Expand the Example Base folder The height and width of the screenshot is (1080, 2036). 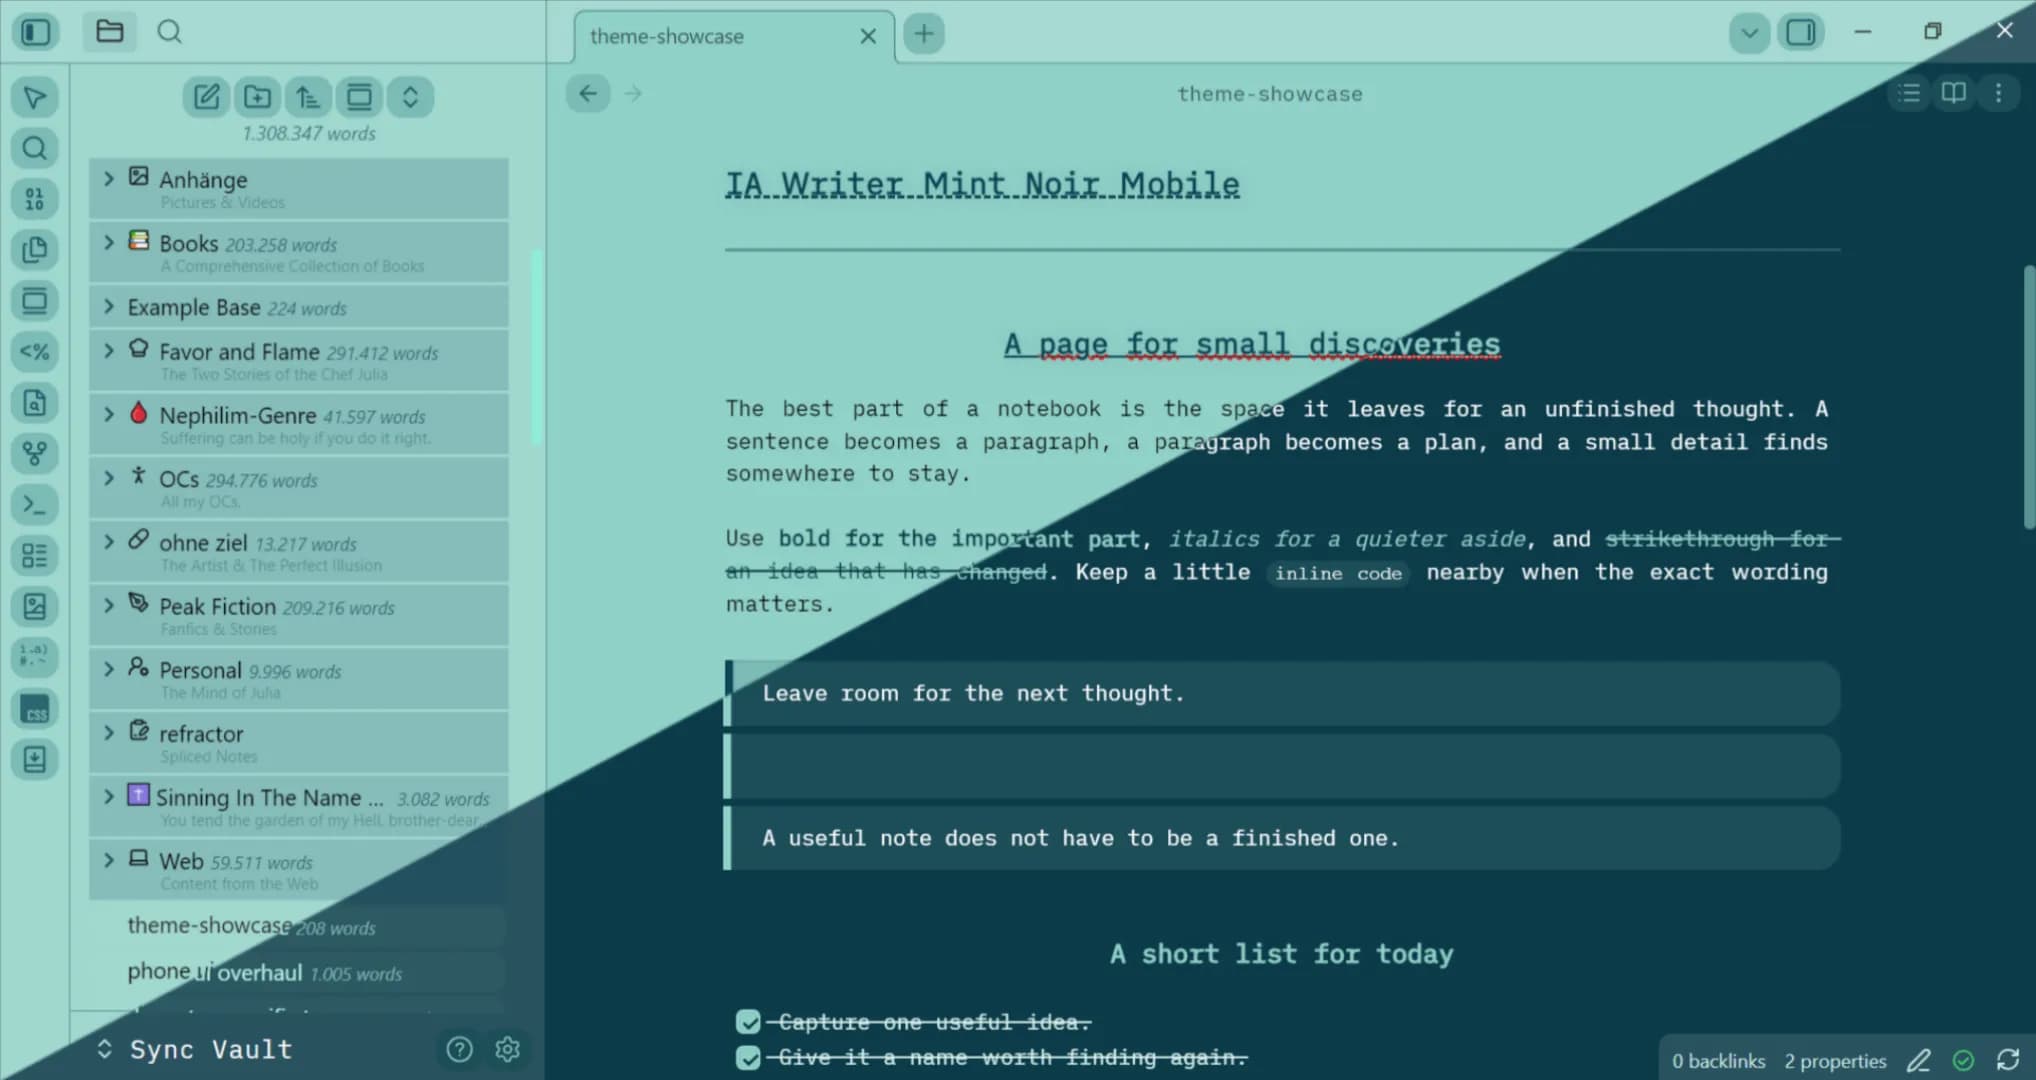point(109,306)
